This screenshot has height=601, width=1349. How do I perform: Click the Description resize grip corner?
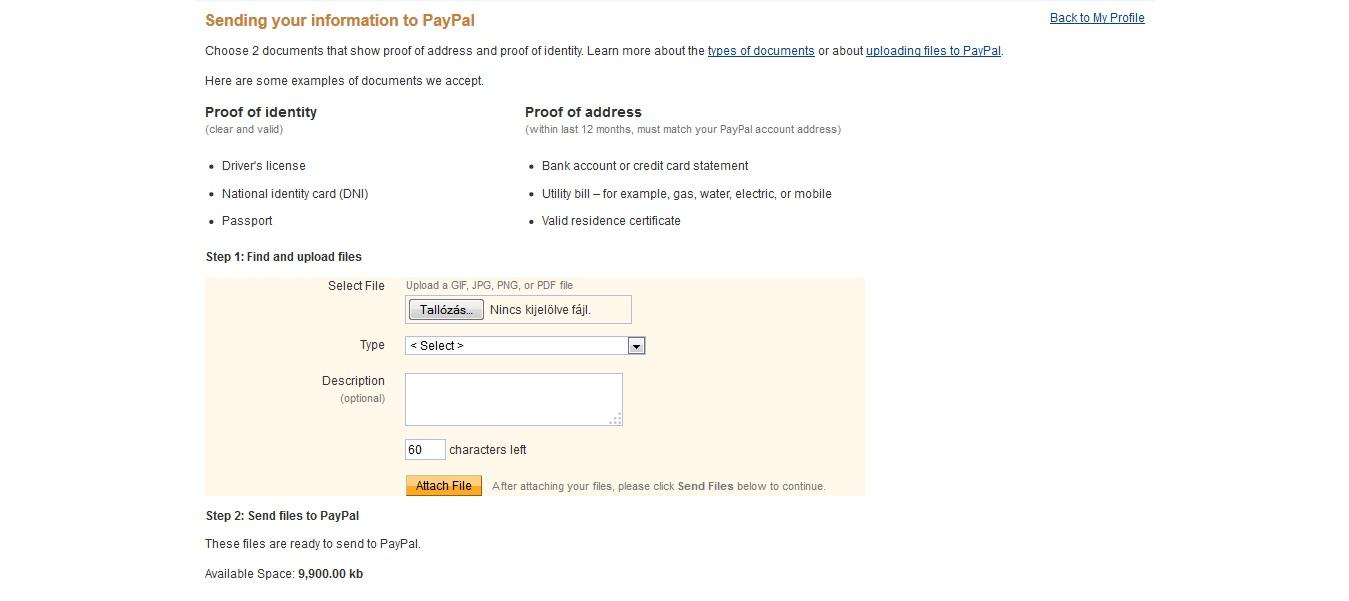(616, 419)
